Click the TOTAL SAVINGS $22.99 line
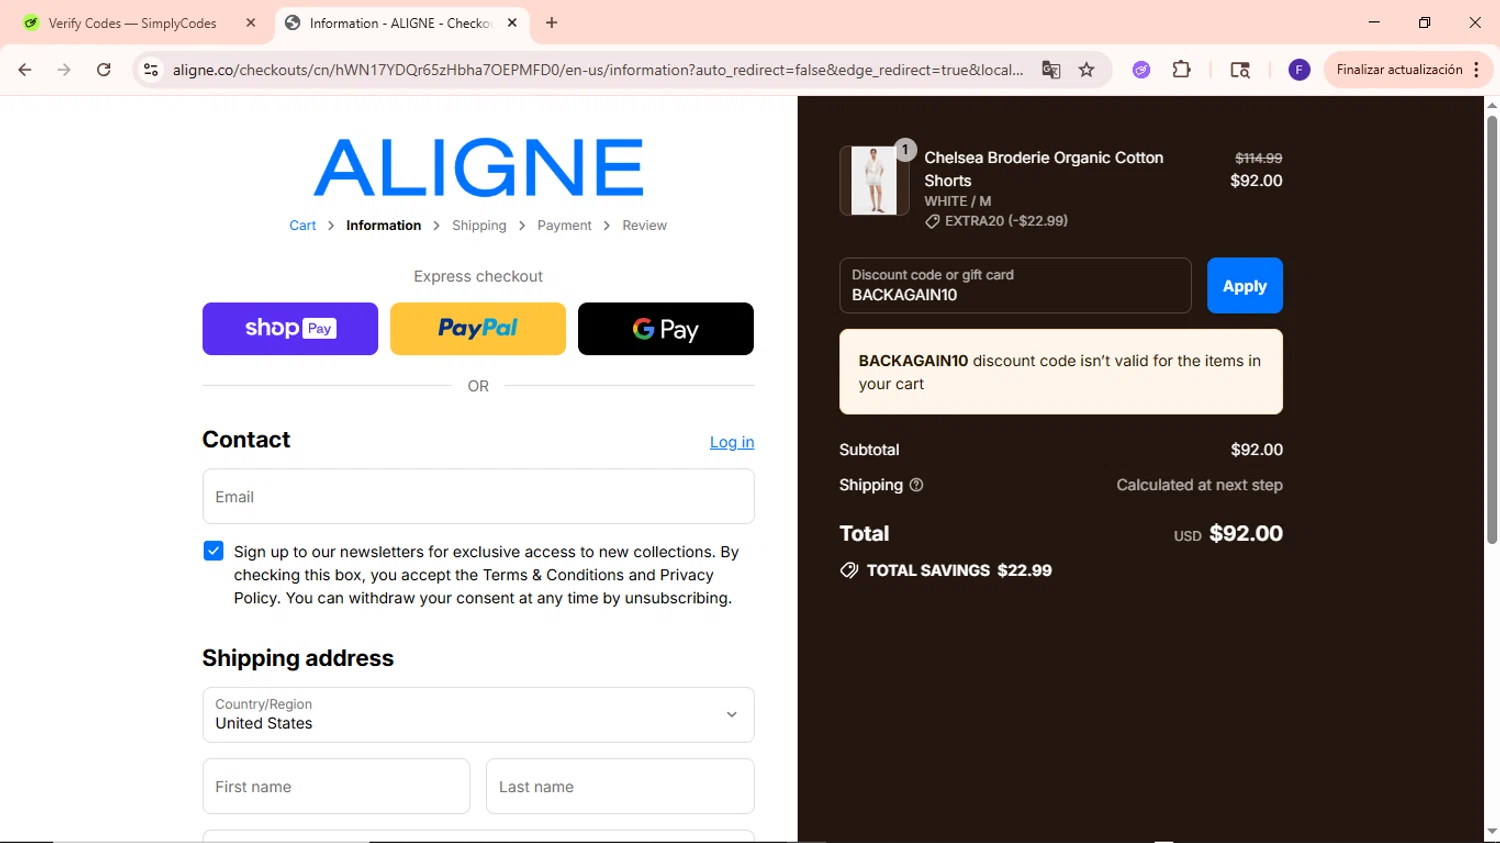The height and width of the screenshot is (843, 1500). (x=946, y=570)
